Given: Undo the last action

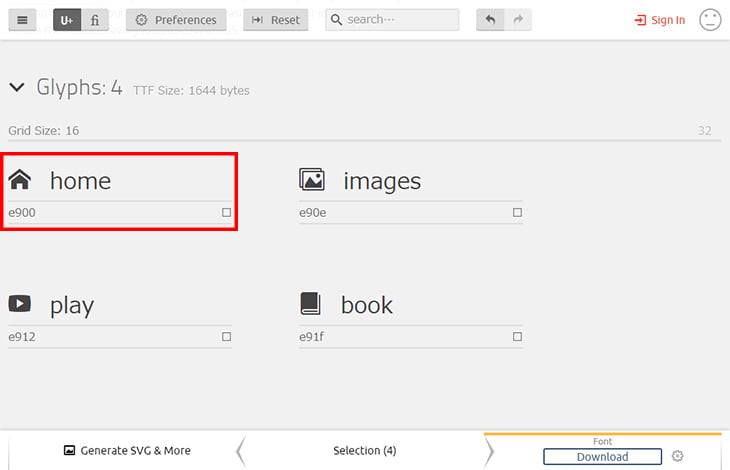Looking at the screenshot, I should coord(490,20).
